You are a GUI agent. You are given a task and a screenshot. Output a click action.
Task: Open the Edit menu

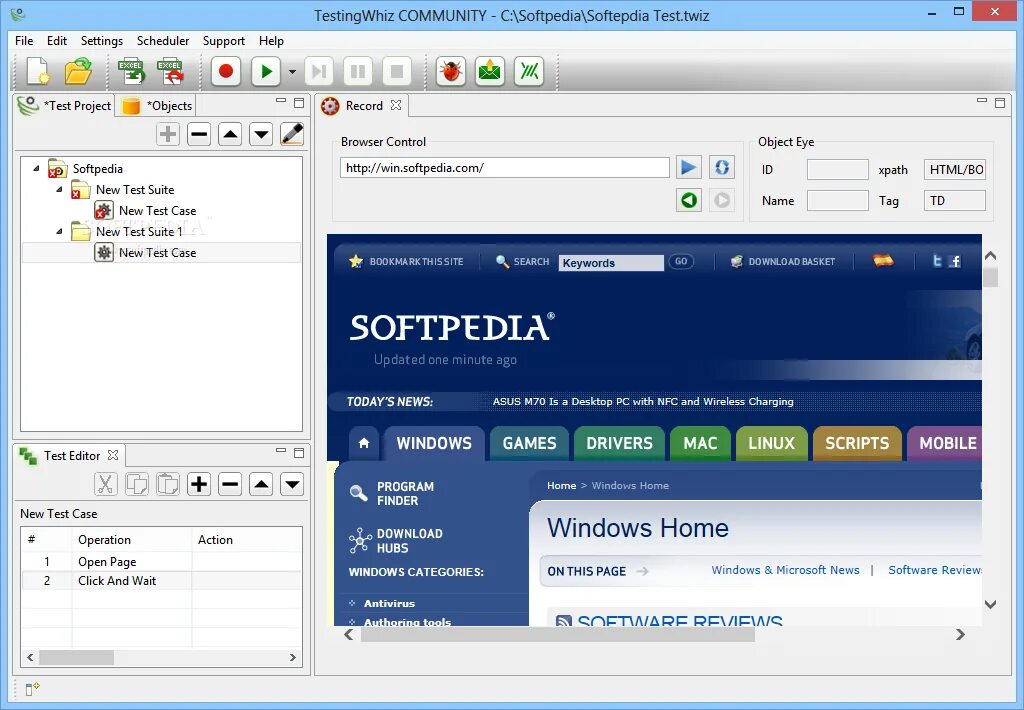click(57, 40)
